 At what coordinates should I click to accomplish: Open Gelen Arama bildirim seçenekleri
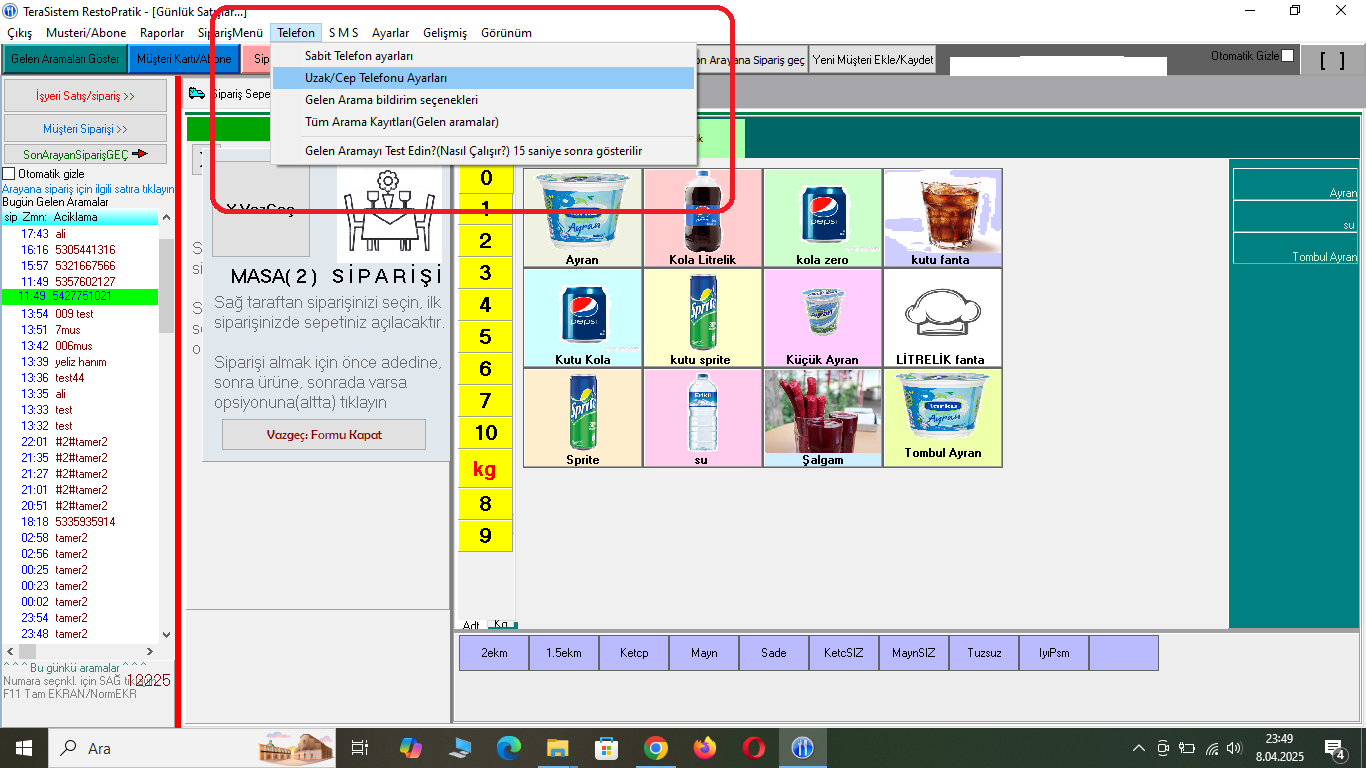(483, 100)
